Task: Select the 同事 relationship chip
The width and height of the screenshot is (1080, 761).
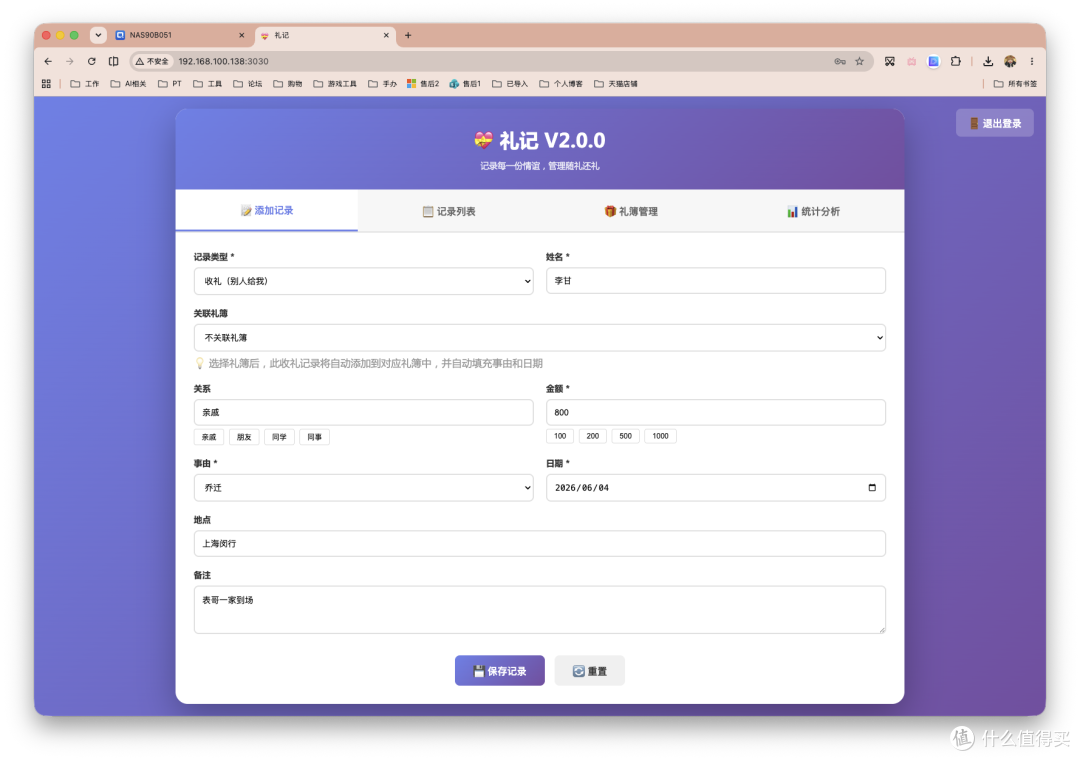Action: [x=314, y=437]
